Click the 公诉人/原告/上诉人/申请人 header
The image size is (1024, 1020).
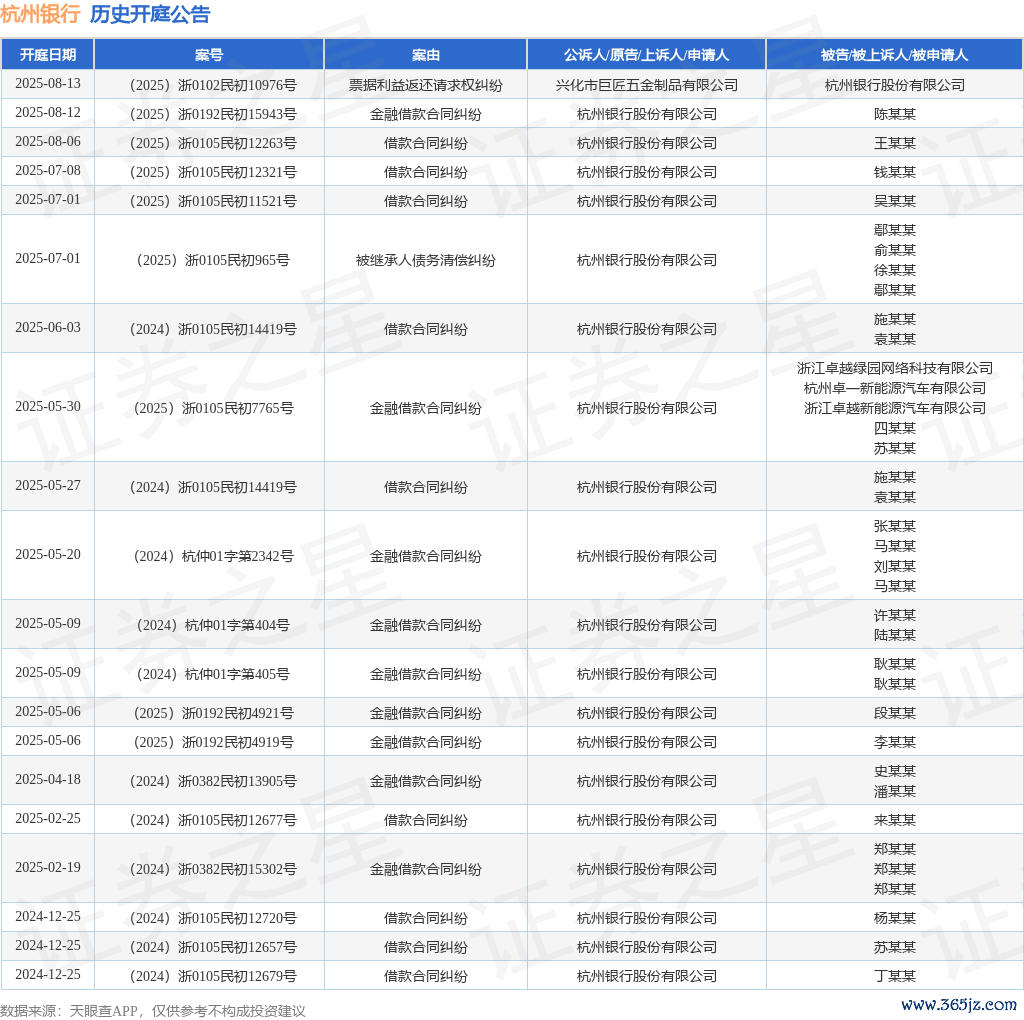(x=646, y=55)
